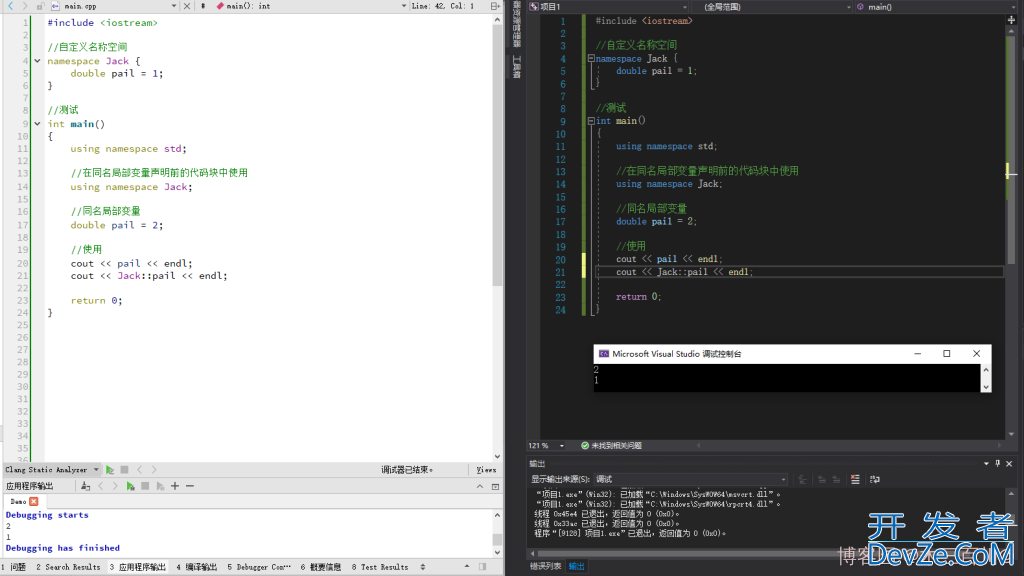Open the 输出 panel window options arrow
This screenshot has width=1024, height=576.
(986, 464)
